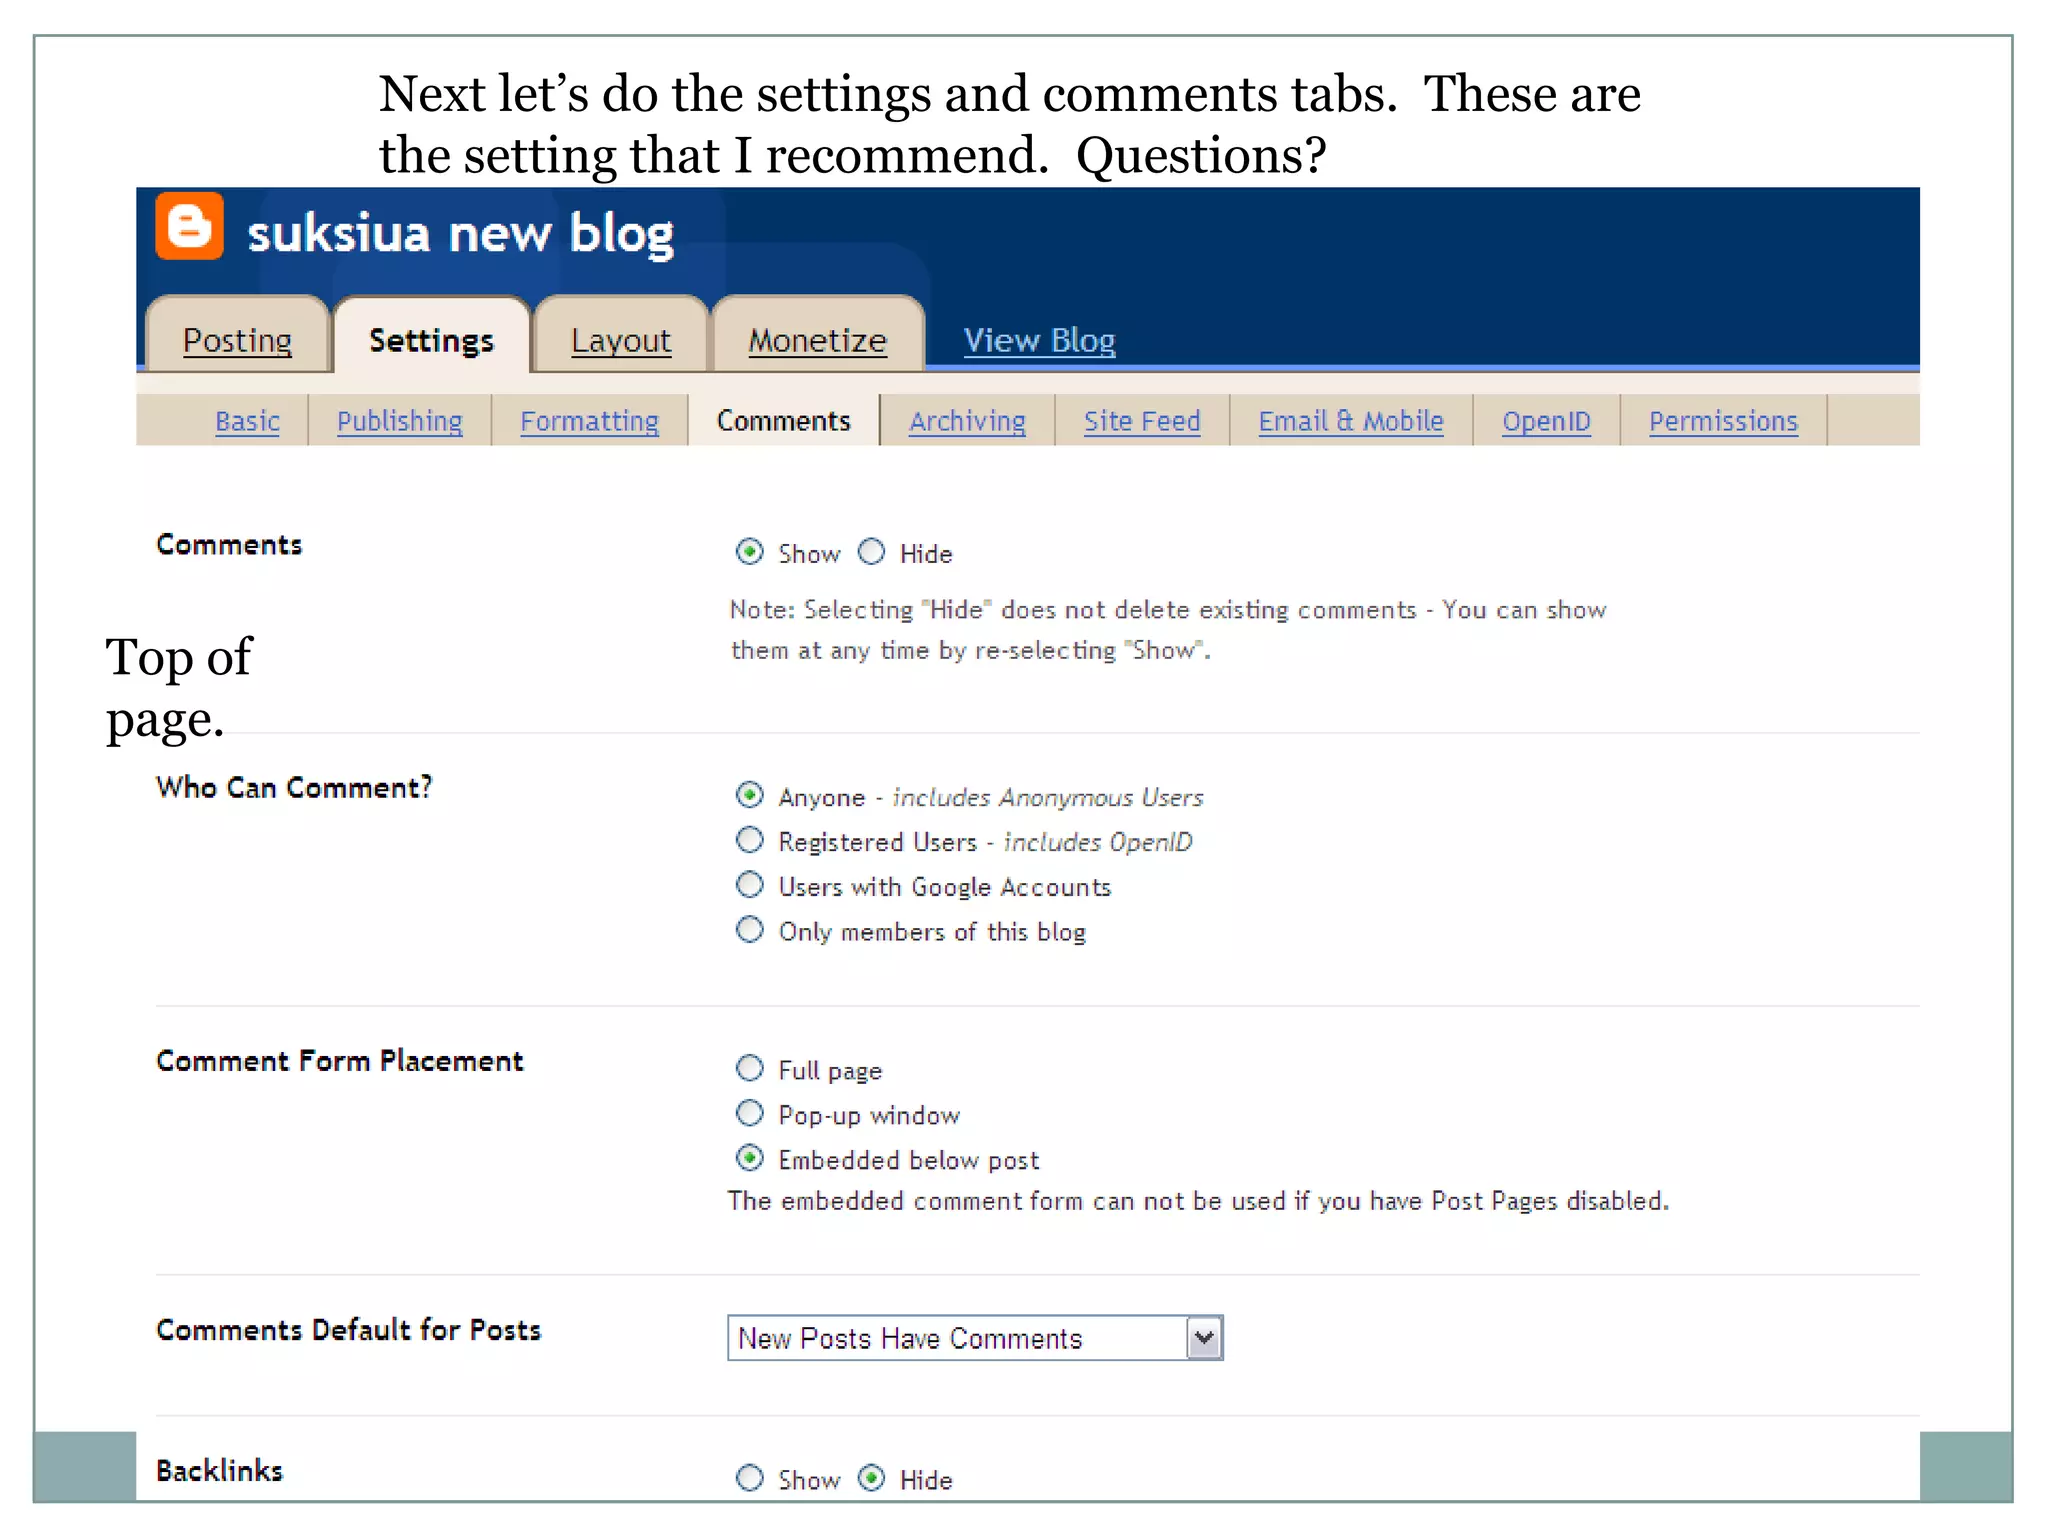Go to Basic settings sub-tab
The height and width of the screenshot is (1536, 2048).
click(247, 421)
